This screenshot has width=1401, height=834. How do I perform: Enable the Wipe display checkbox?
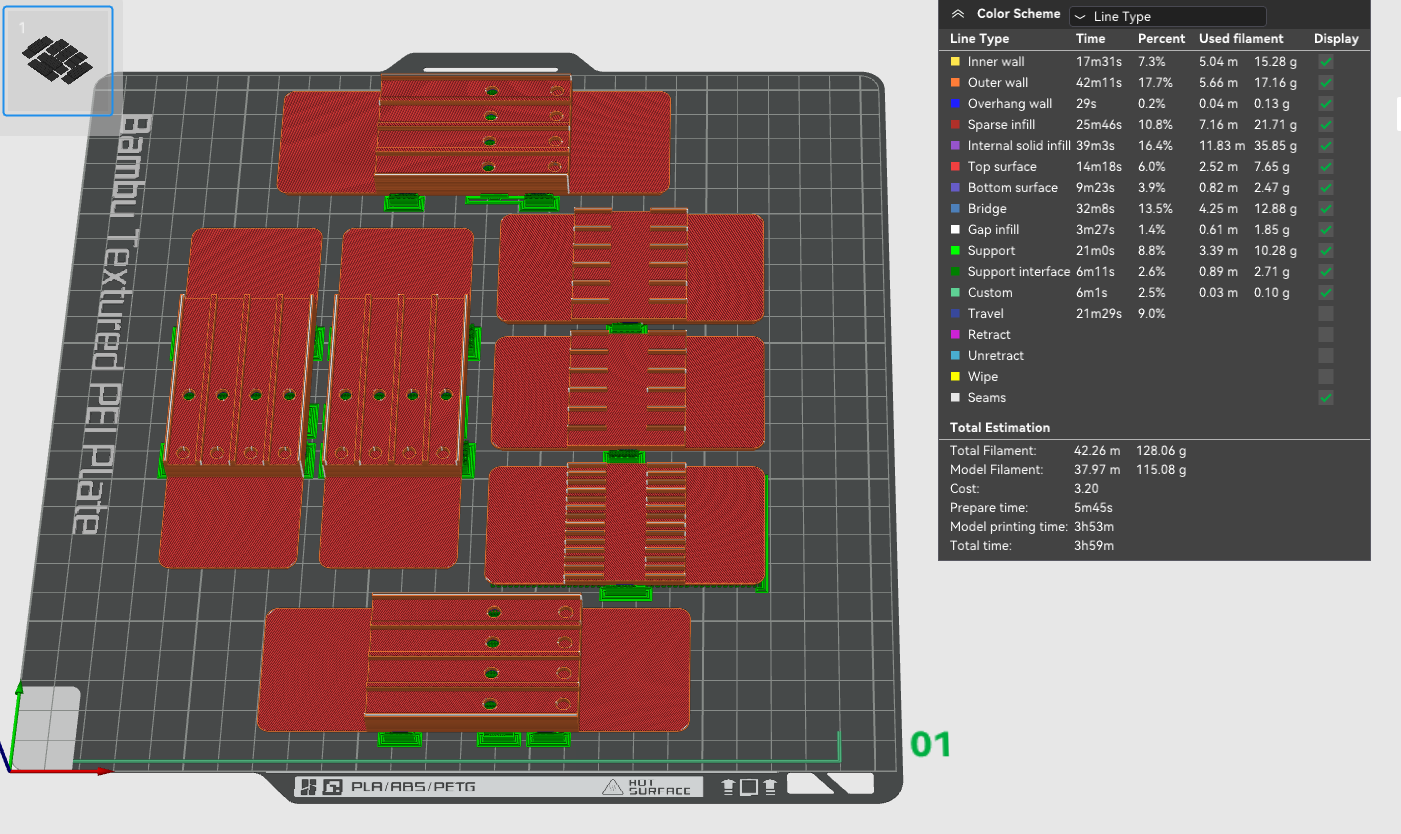tap(1325, 377)
